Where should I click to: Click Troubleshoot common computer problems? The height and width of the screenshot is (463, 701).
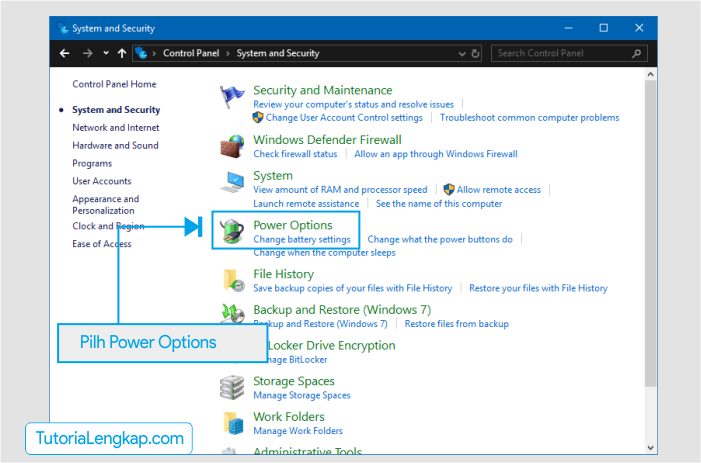point(529,118)
